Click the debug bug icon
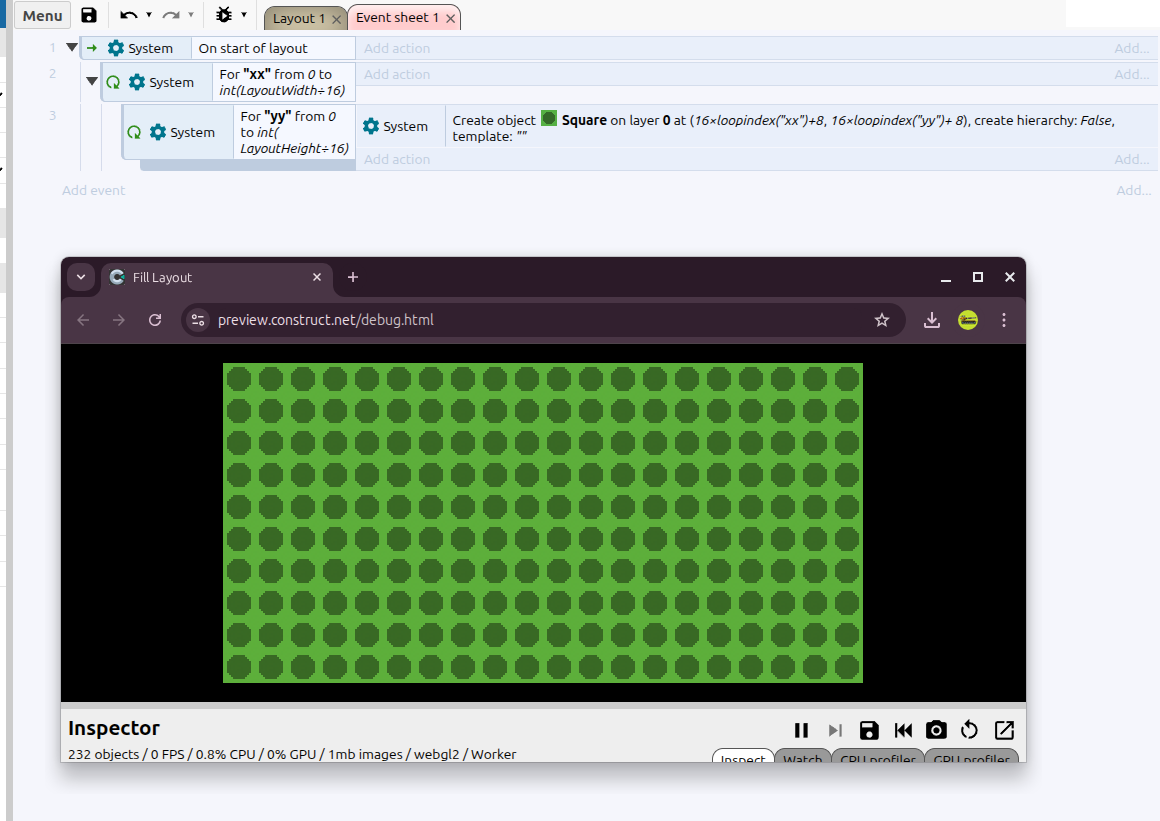 pos(223,16)
